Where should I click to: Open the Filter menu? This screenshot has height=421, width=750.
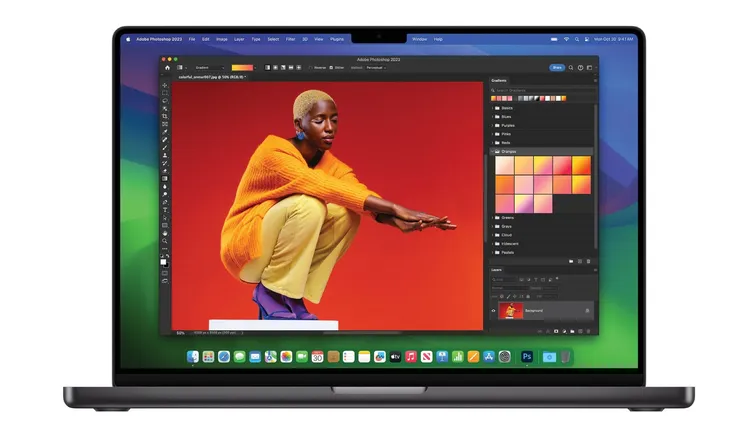(290, 39)
